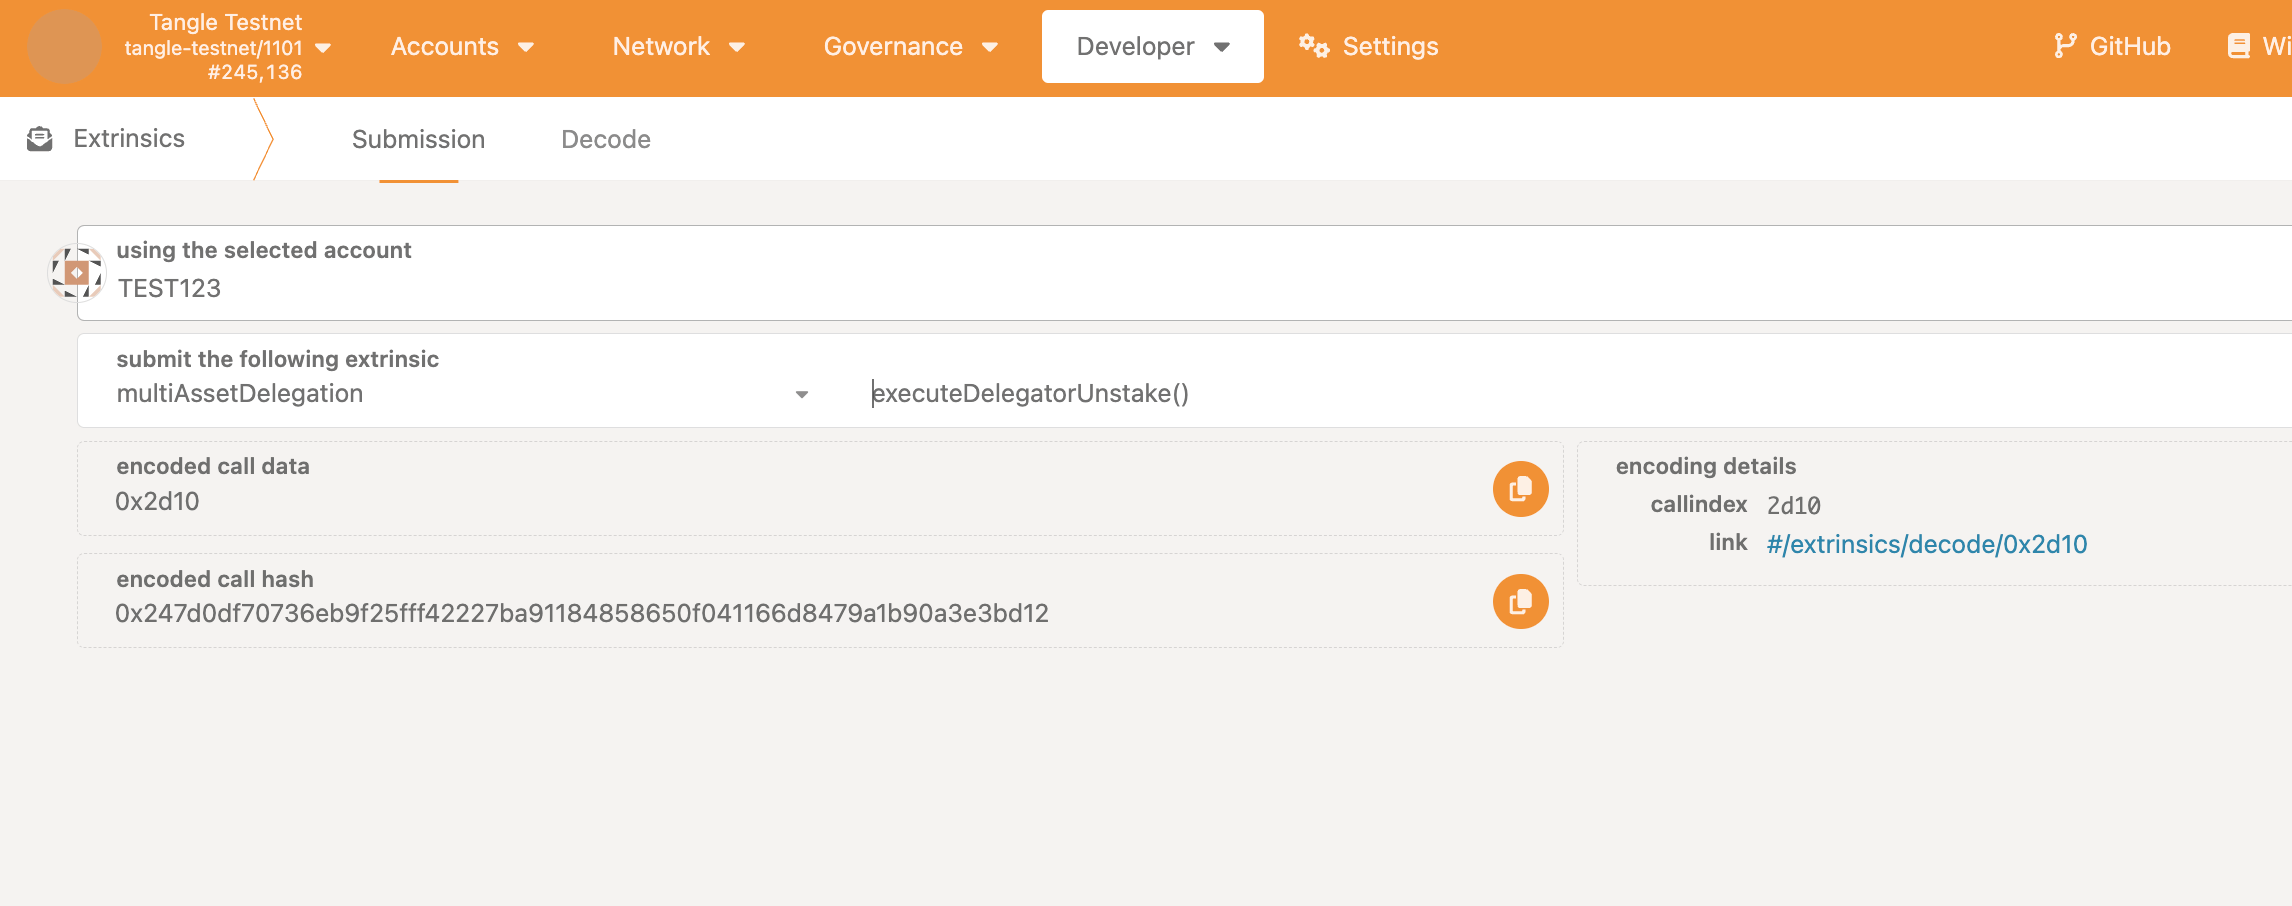
Task: Click the Extrinsics inbox icon
Action: 40,138
